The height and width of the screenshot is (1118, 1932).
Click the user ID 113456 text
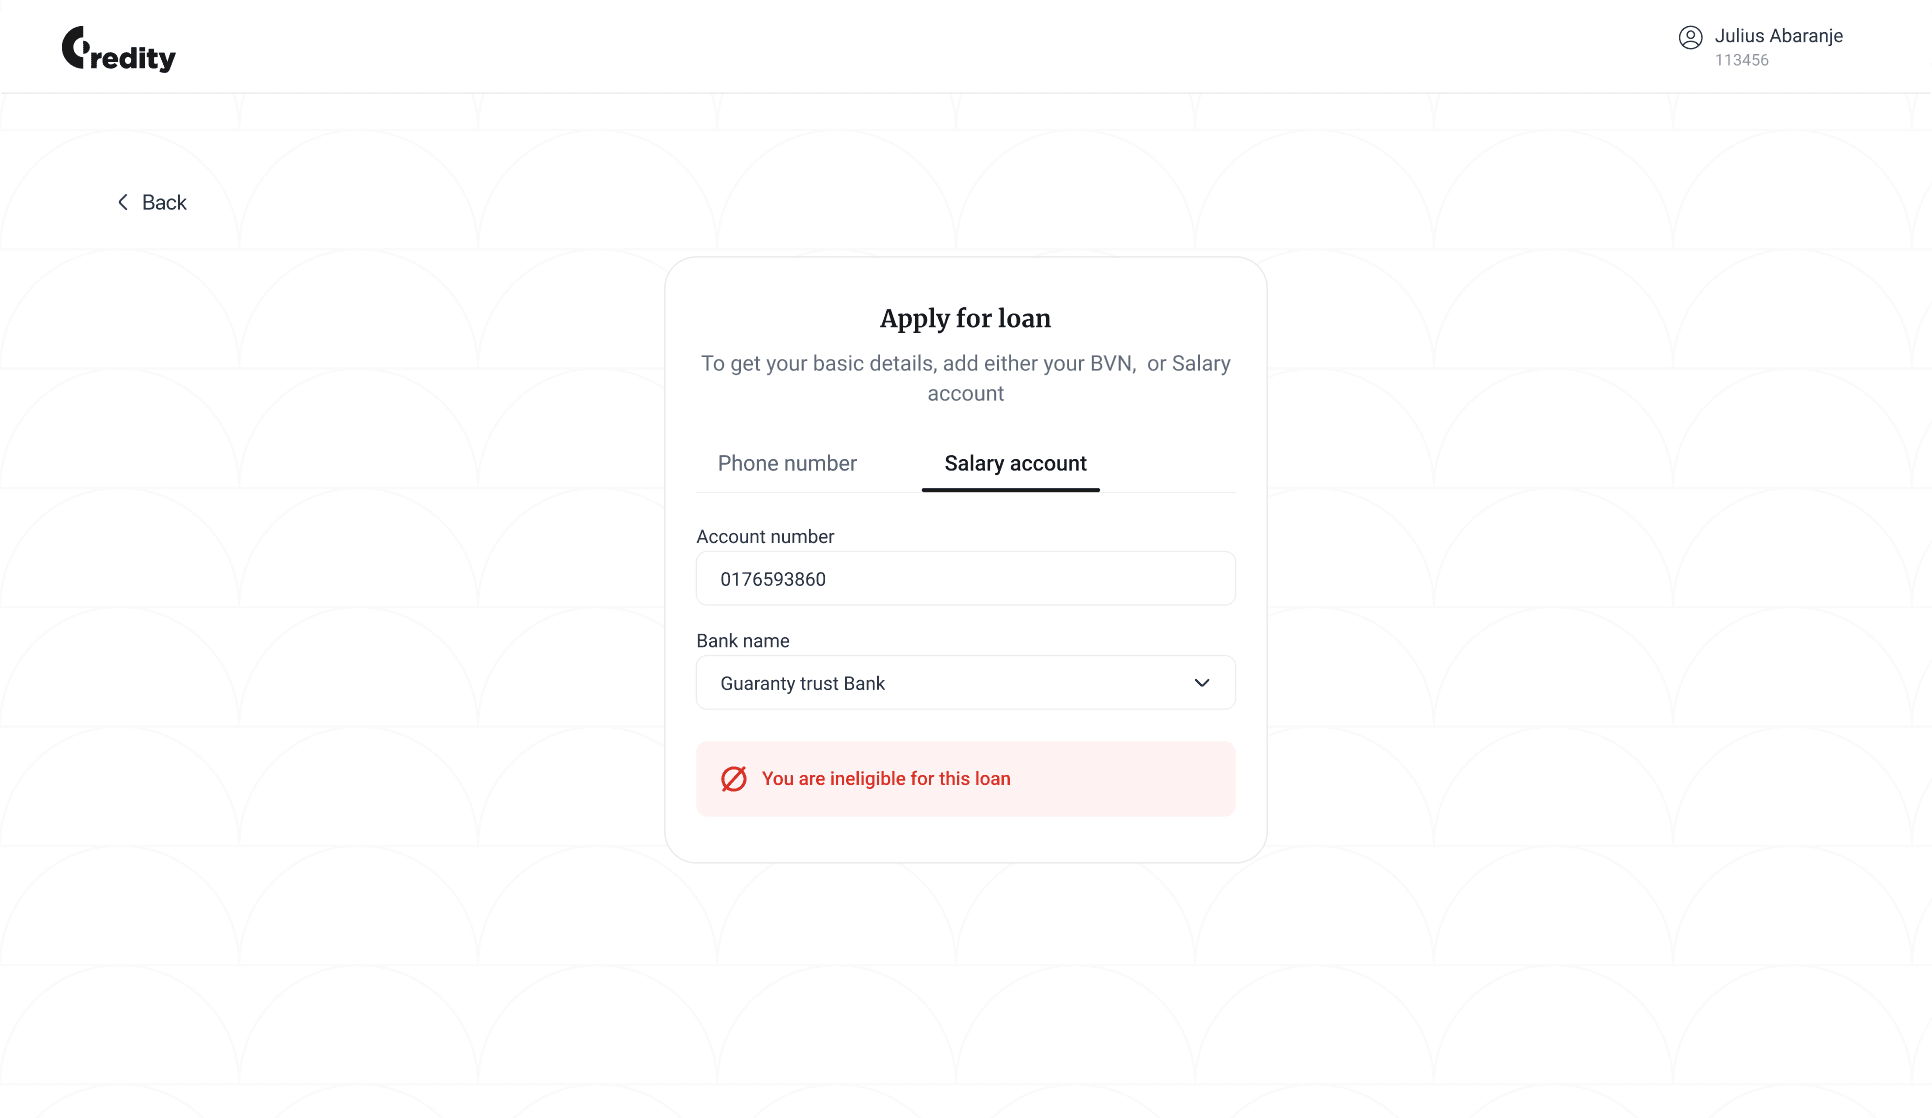point(1741,60)
